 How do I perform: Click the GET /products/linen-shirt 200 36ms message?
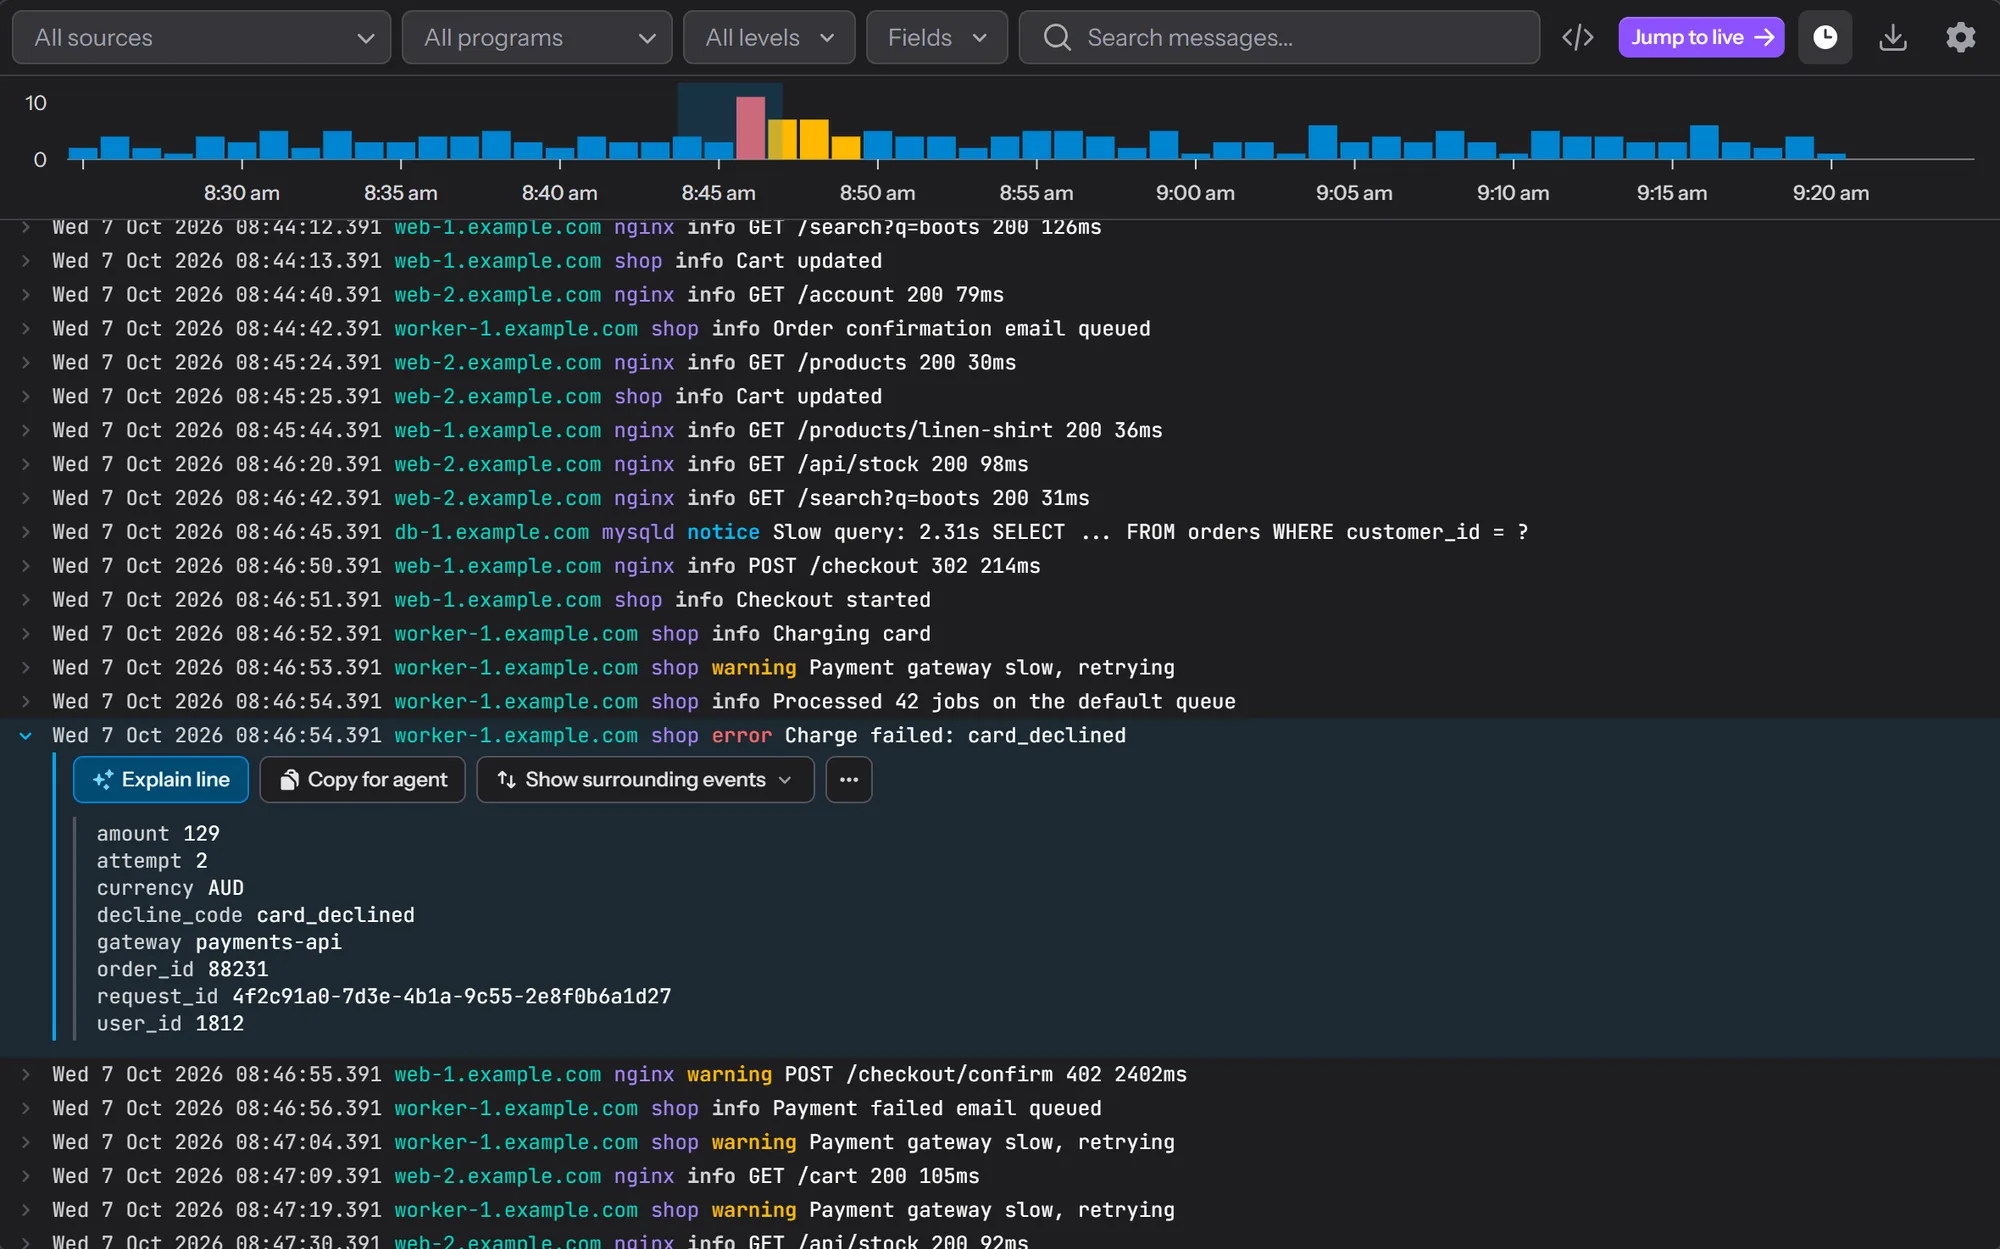point(955,431)
